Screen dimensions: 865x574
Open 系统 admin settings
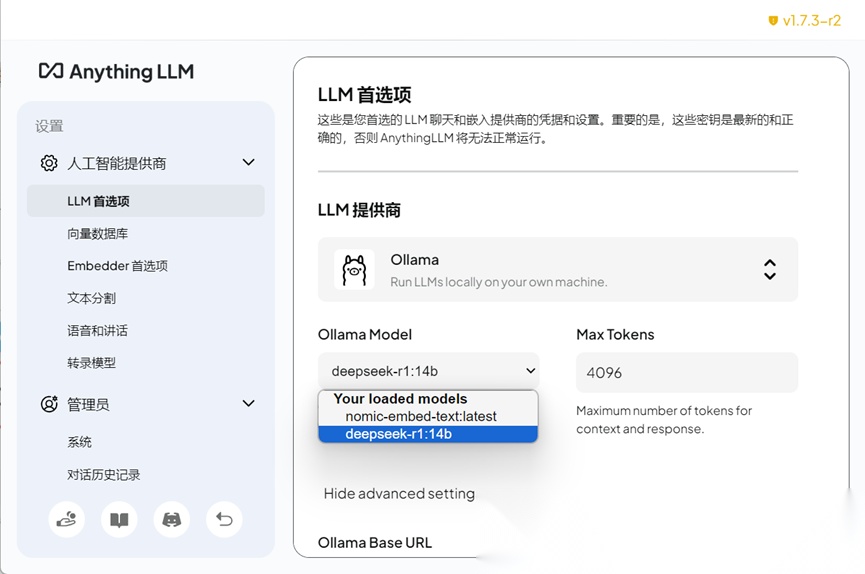point(79,442)
